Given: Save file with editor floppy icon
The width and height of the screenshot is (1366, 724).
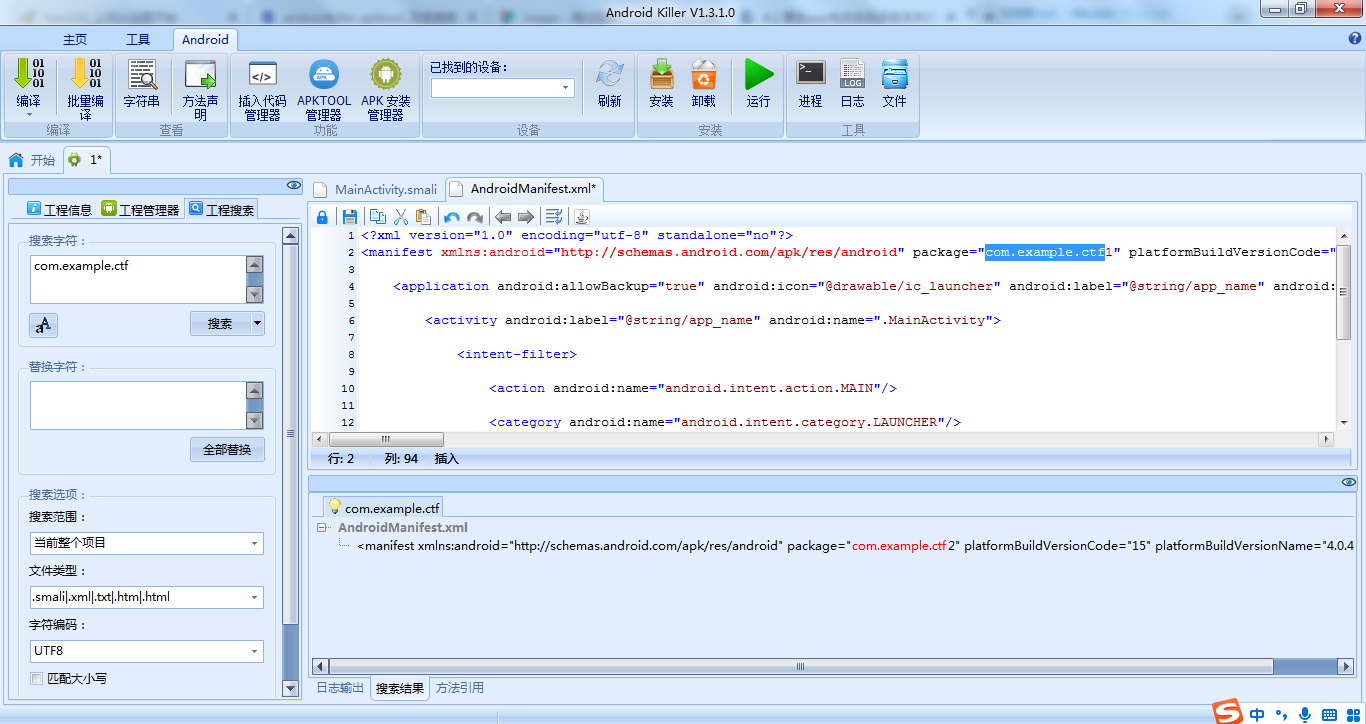Looking at the screenshot, I should [350, 217].
